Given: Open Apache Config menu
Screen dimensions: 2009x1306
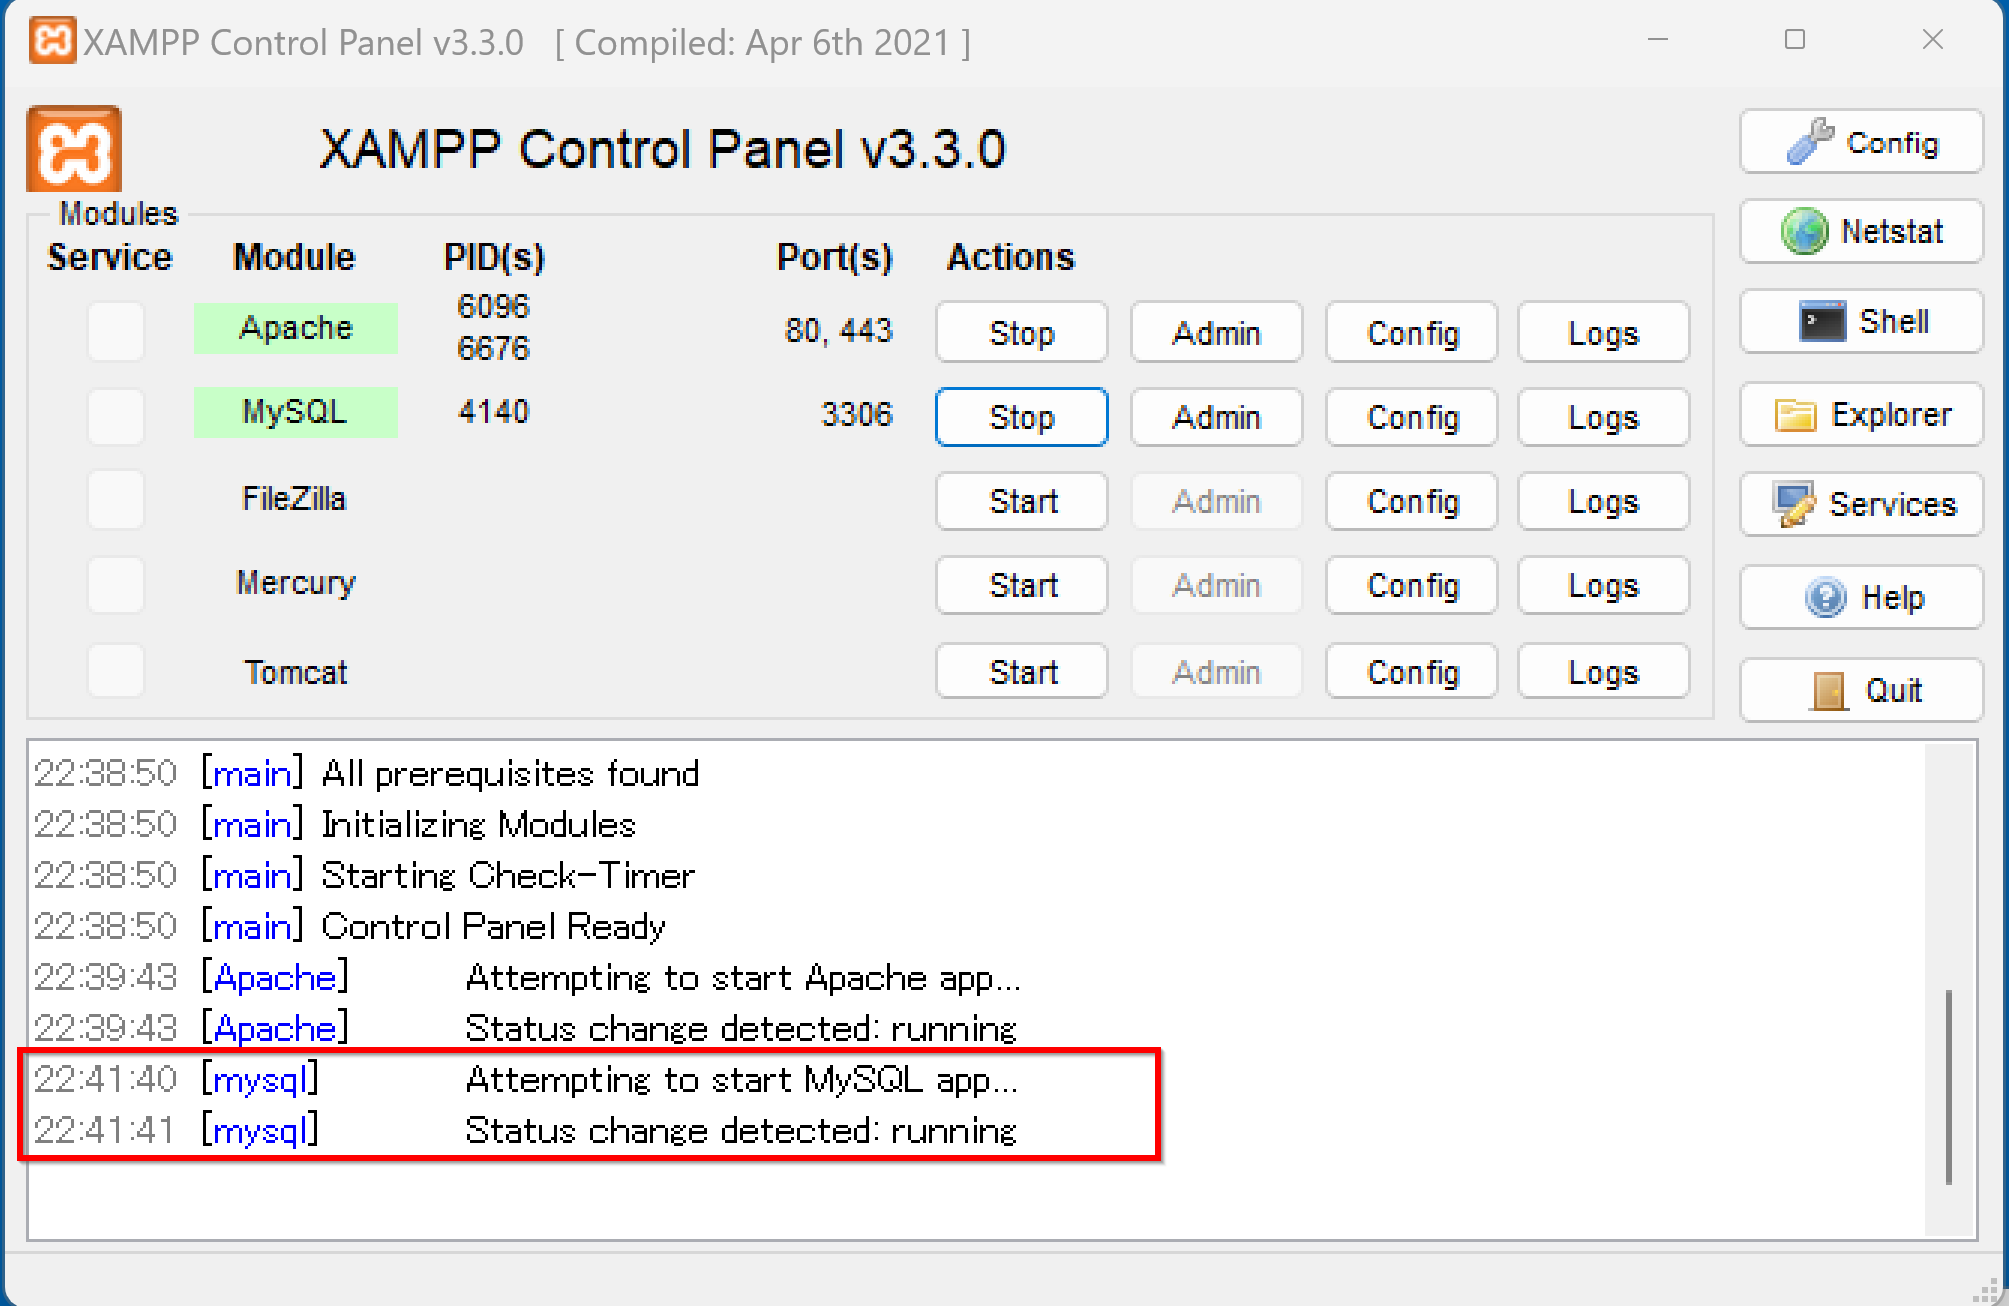Looking at the screenshot, I should [x=1411, y=332].
